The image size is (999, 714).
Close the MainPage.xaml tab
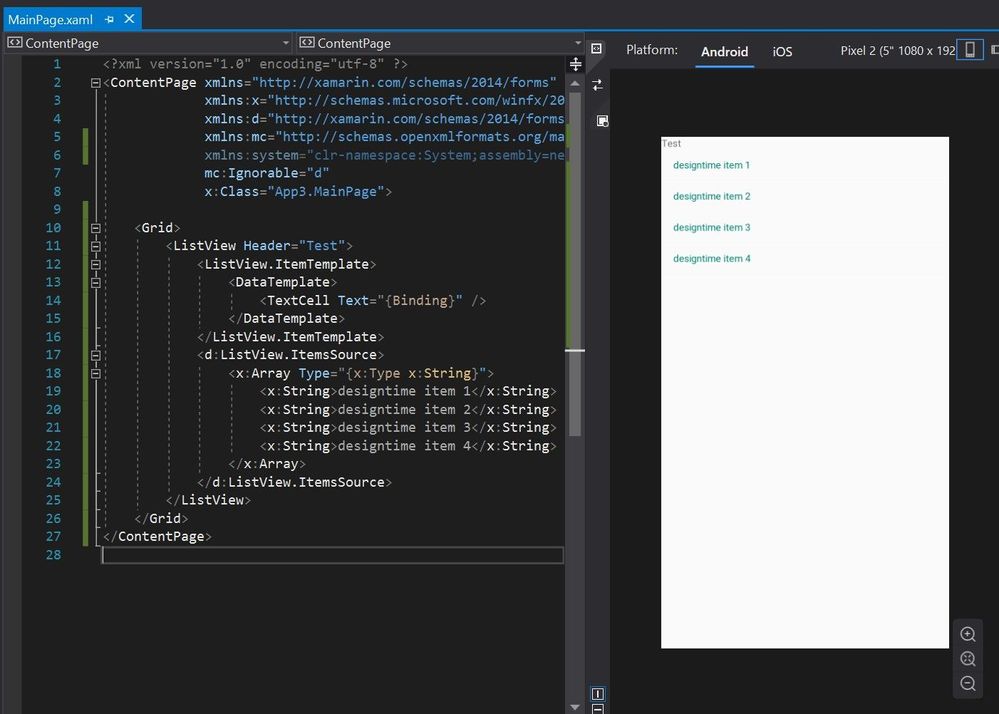pos(130,19)
